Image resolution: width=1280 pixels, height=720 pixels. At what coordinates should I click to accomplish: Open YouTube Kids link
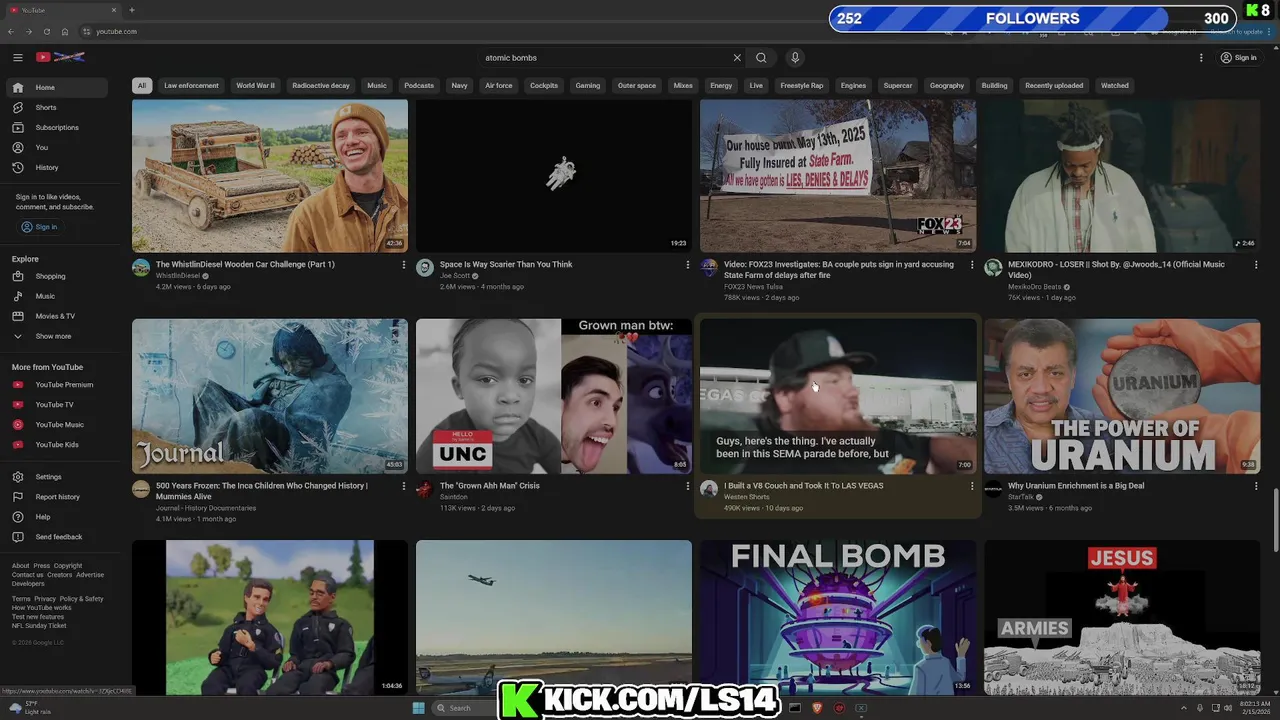click(x=57, y=444)
